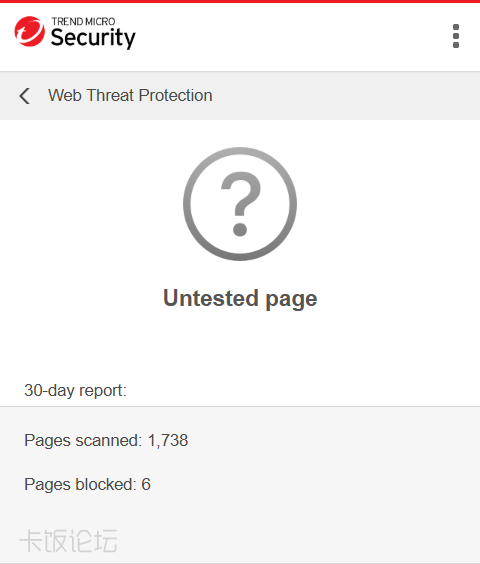Open the three-dot more options menu
The image size is (480, 564).
pos(456,36)
